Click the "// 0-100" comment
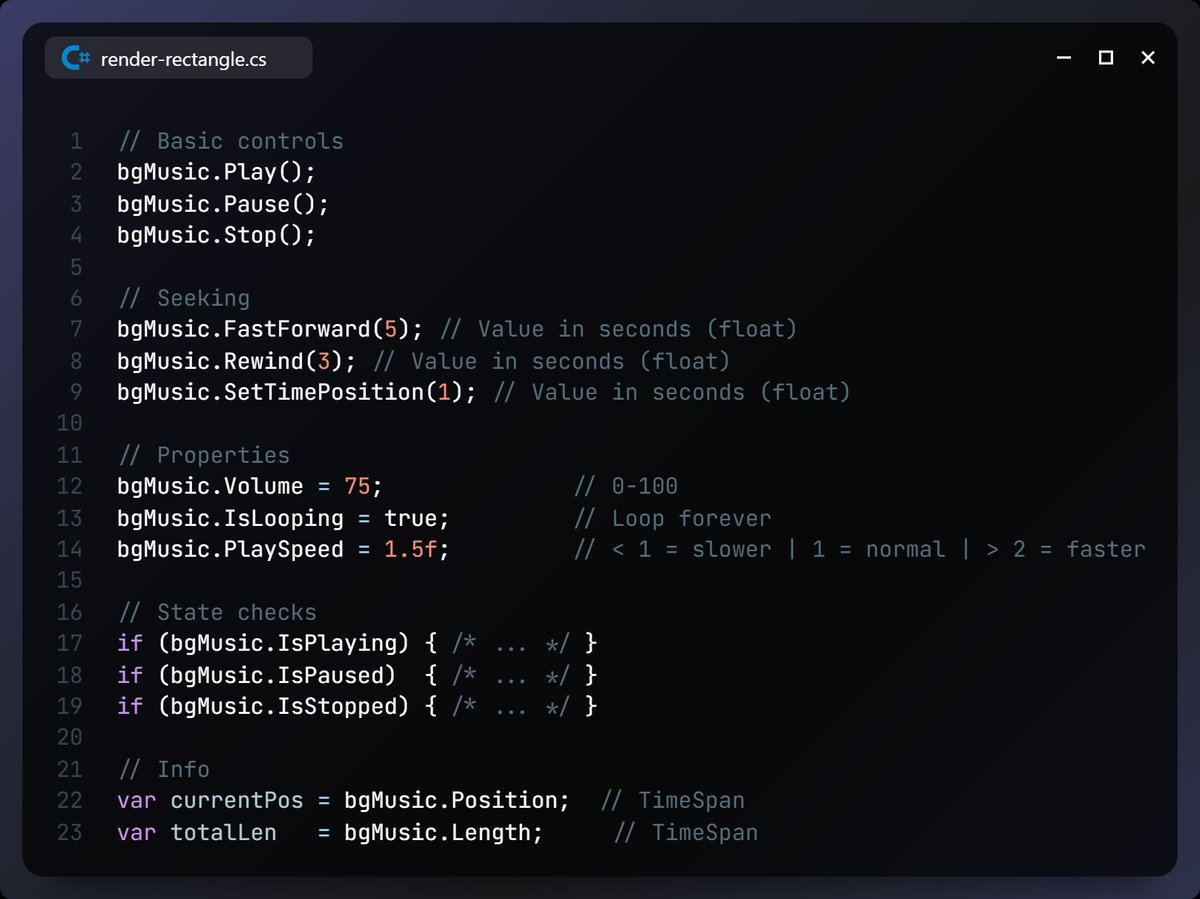This screenshot has height=899, width=1200. click(625, 487)
